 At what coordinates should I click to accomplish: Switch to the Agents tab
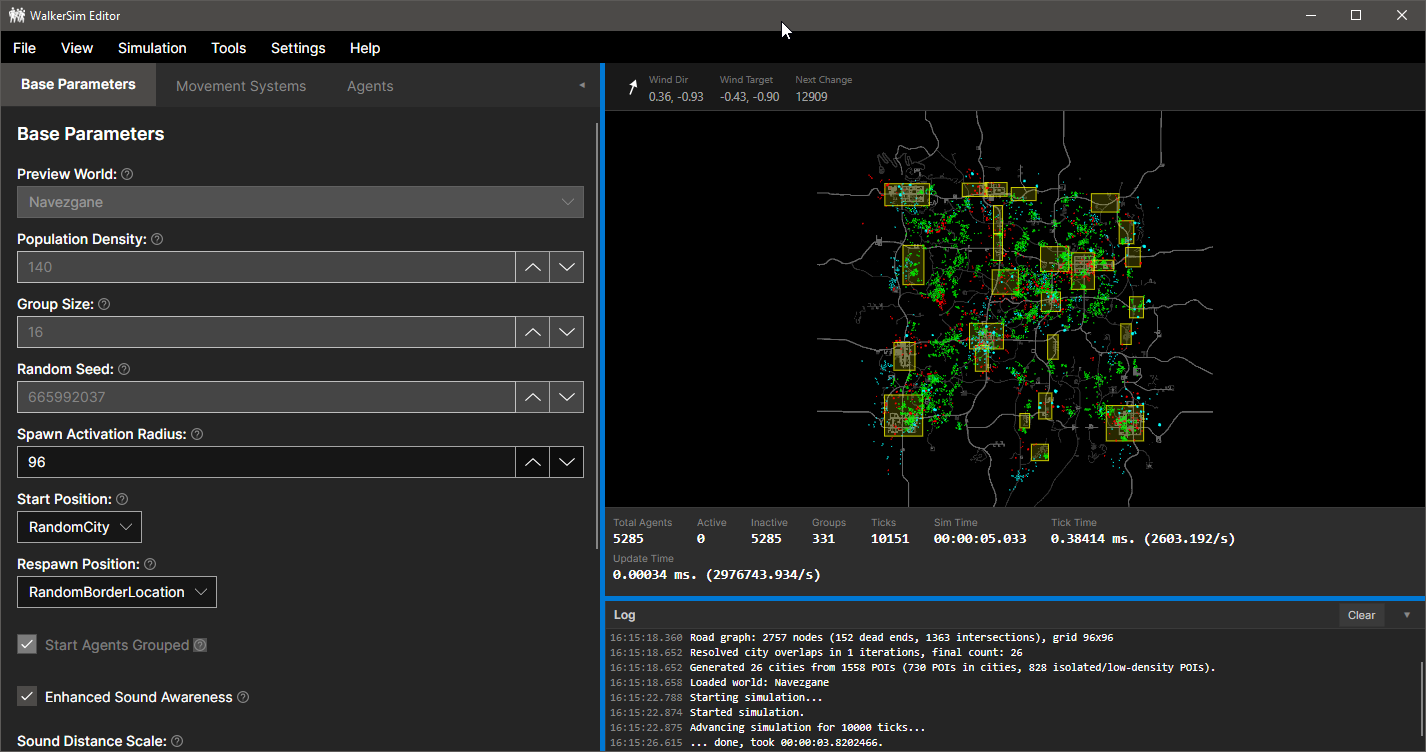point(370,86)
